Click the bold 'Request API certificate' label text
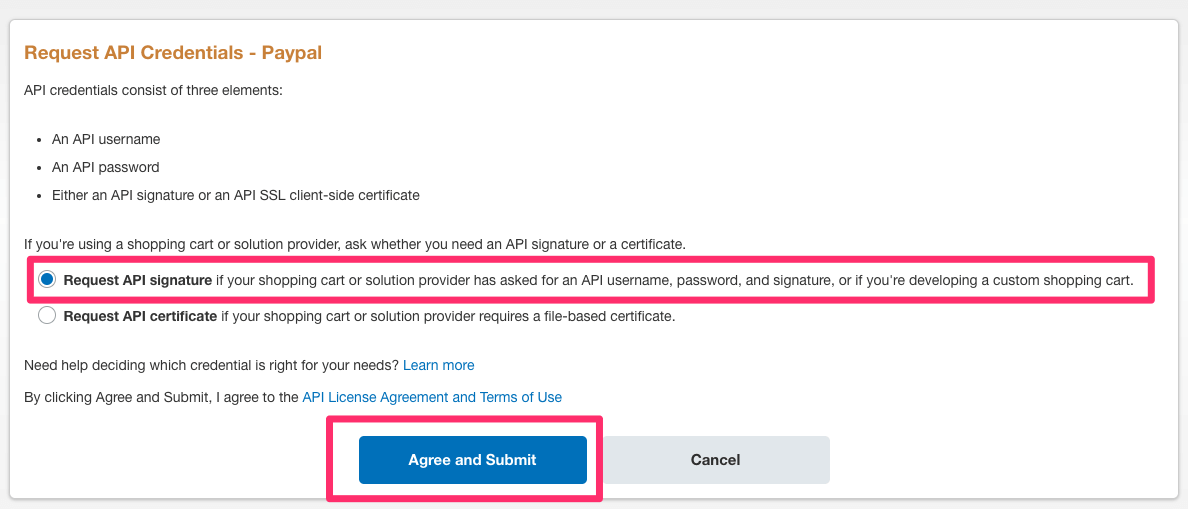 tap(140, 316)
